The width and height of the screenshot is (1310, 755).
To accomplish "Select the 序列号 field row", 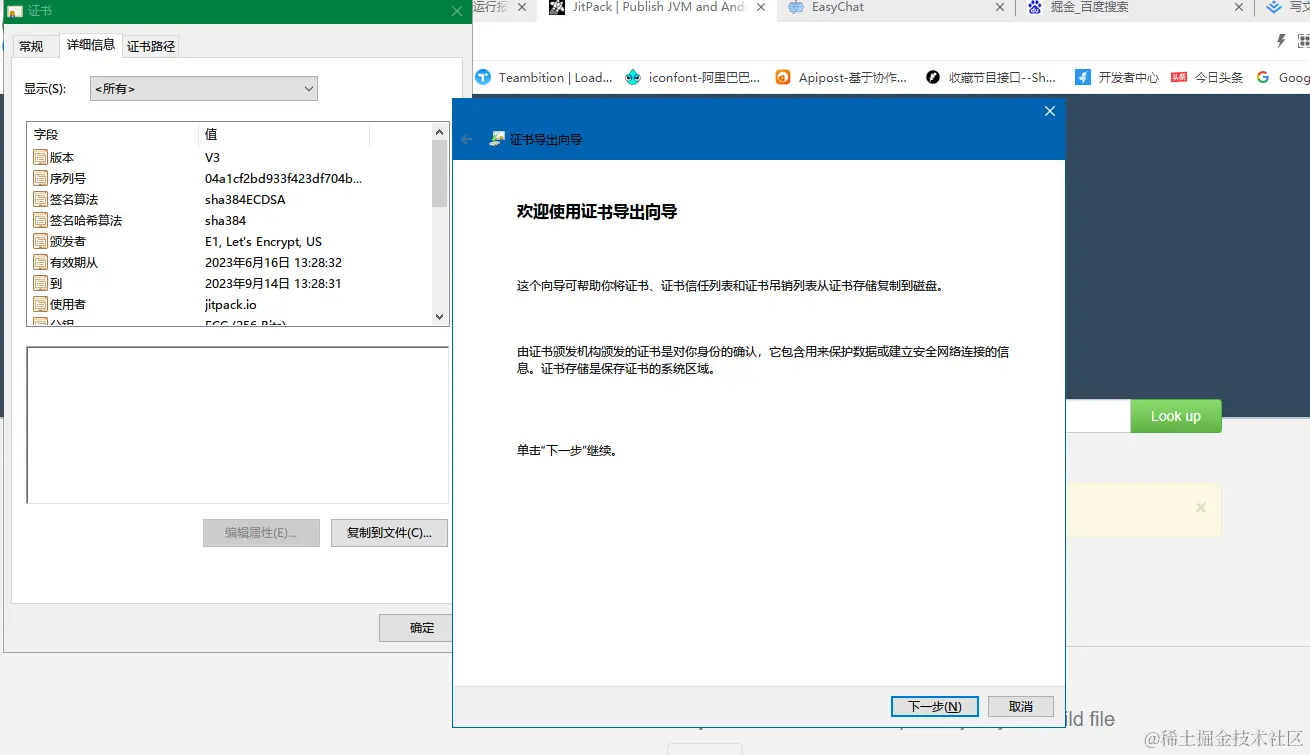I will click(x=70, y=178).
